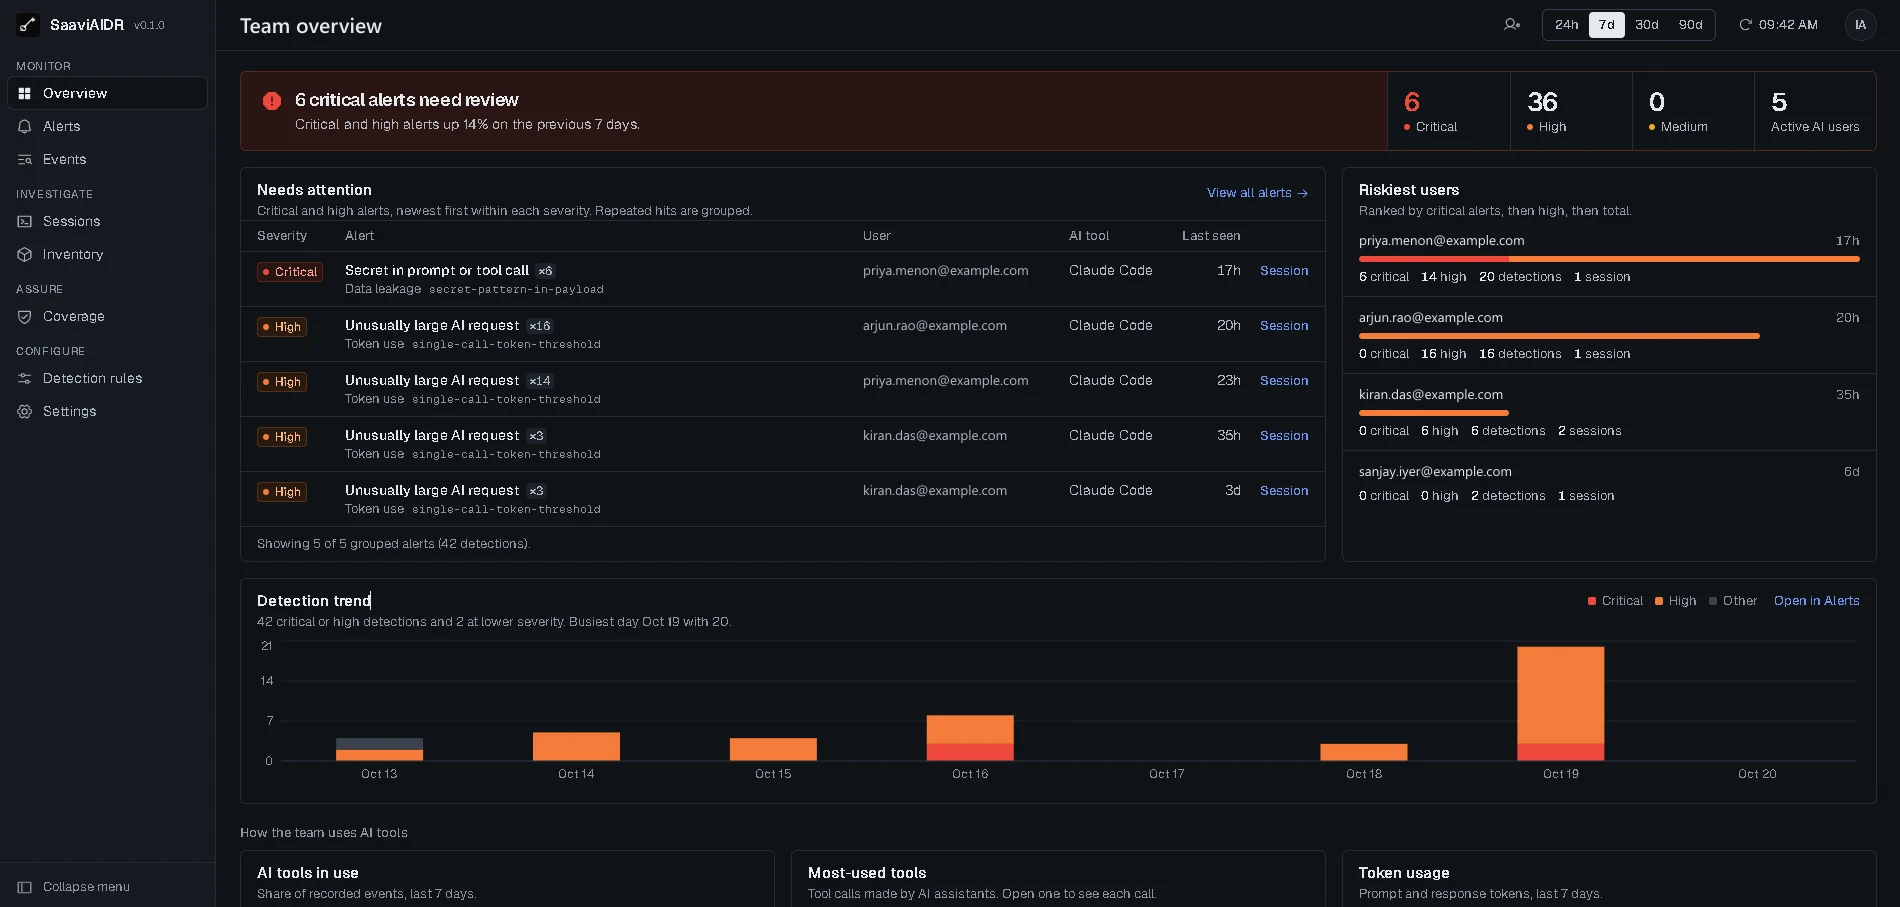Click kiran.das risk bar in Riskiest users

point(1433,413)
